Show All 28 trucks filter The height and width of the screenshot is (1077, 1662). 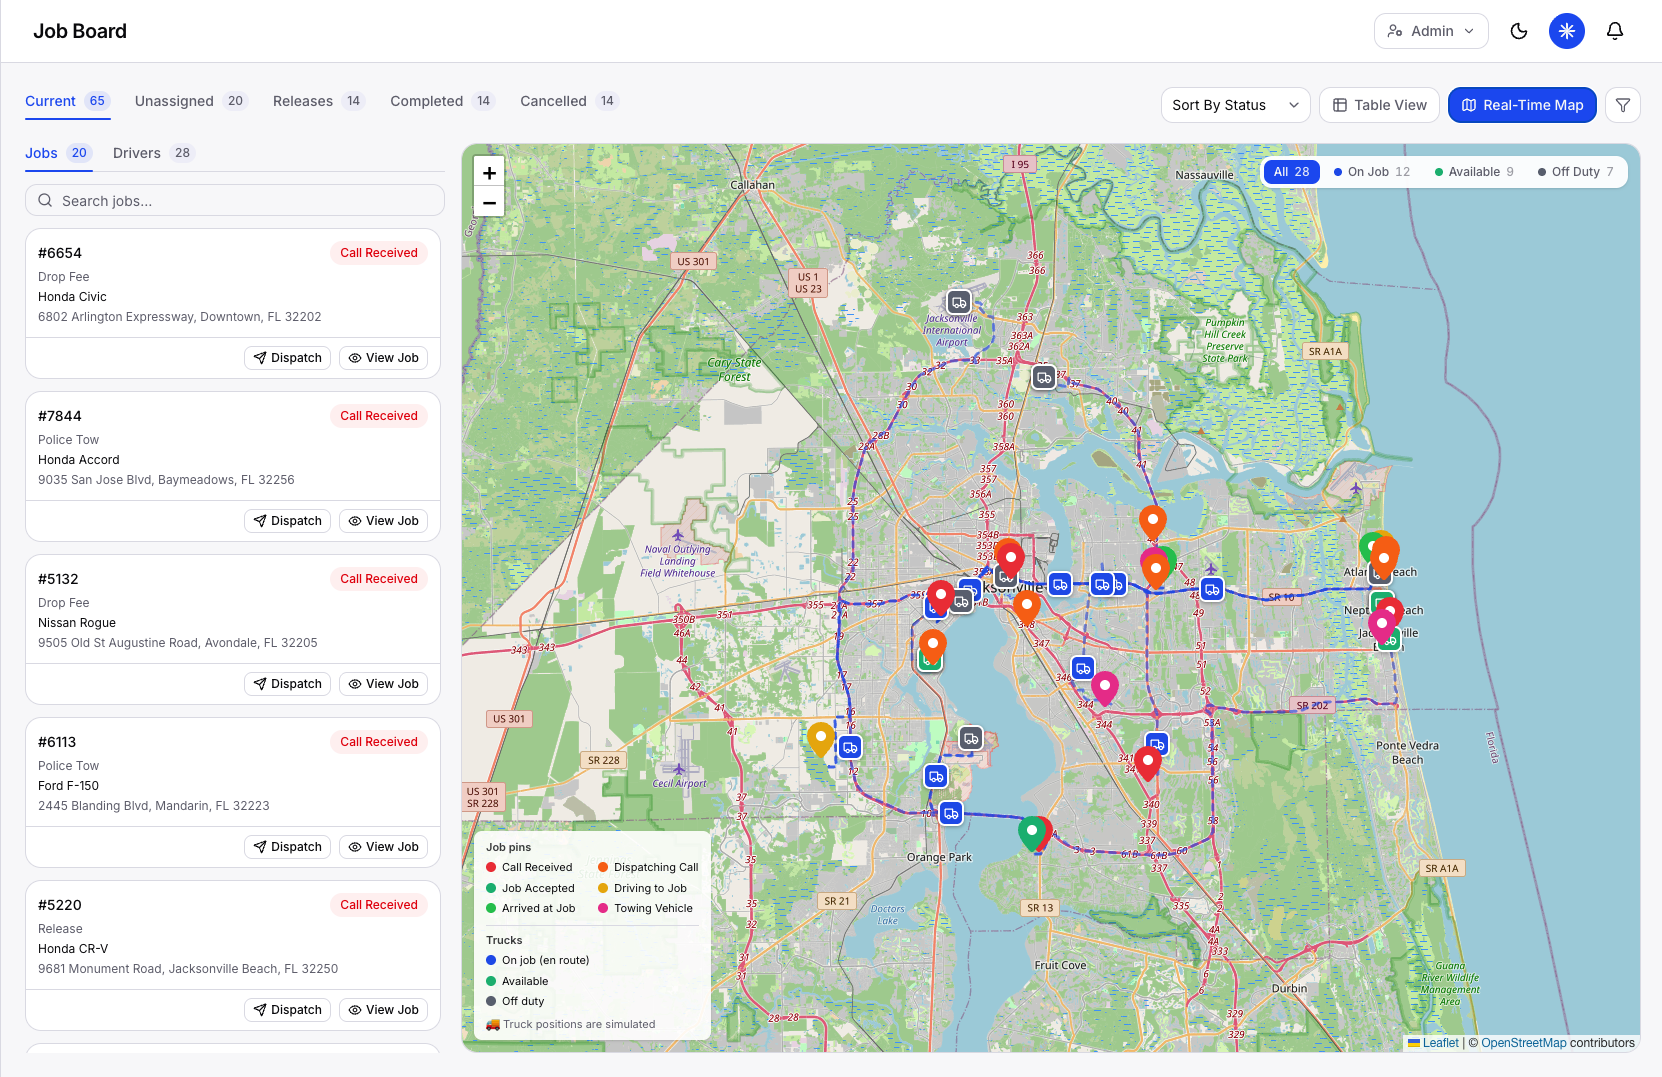(x=1291, y=172)
